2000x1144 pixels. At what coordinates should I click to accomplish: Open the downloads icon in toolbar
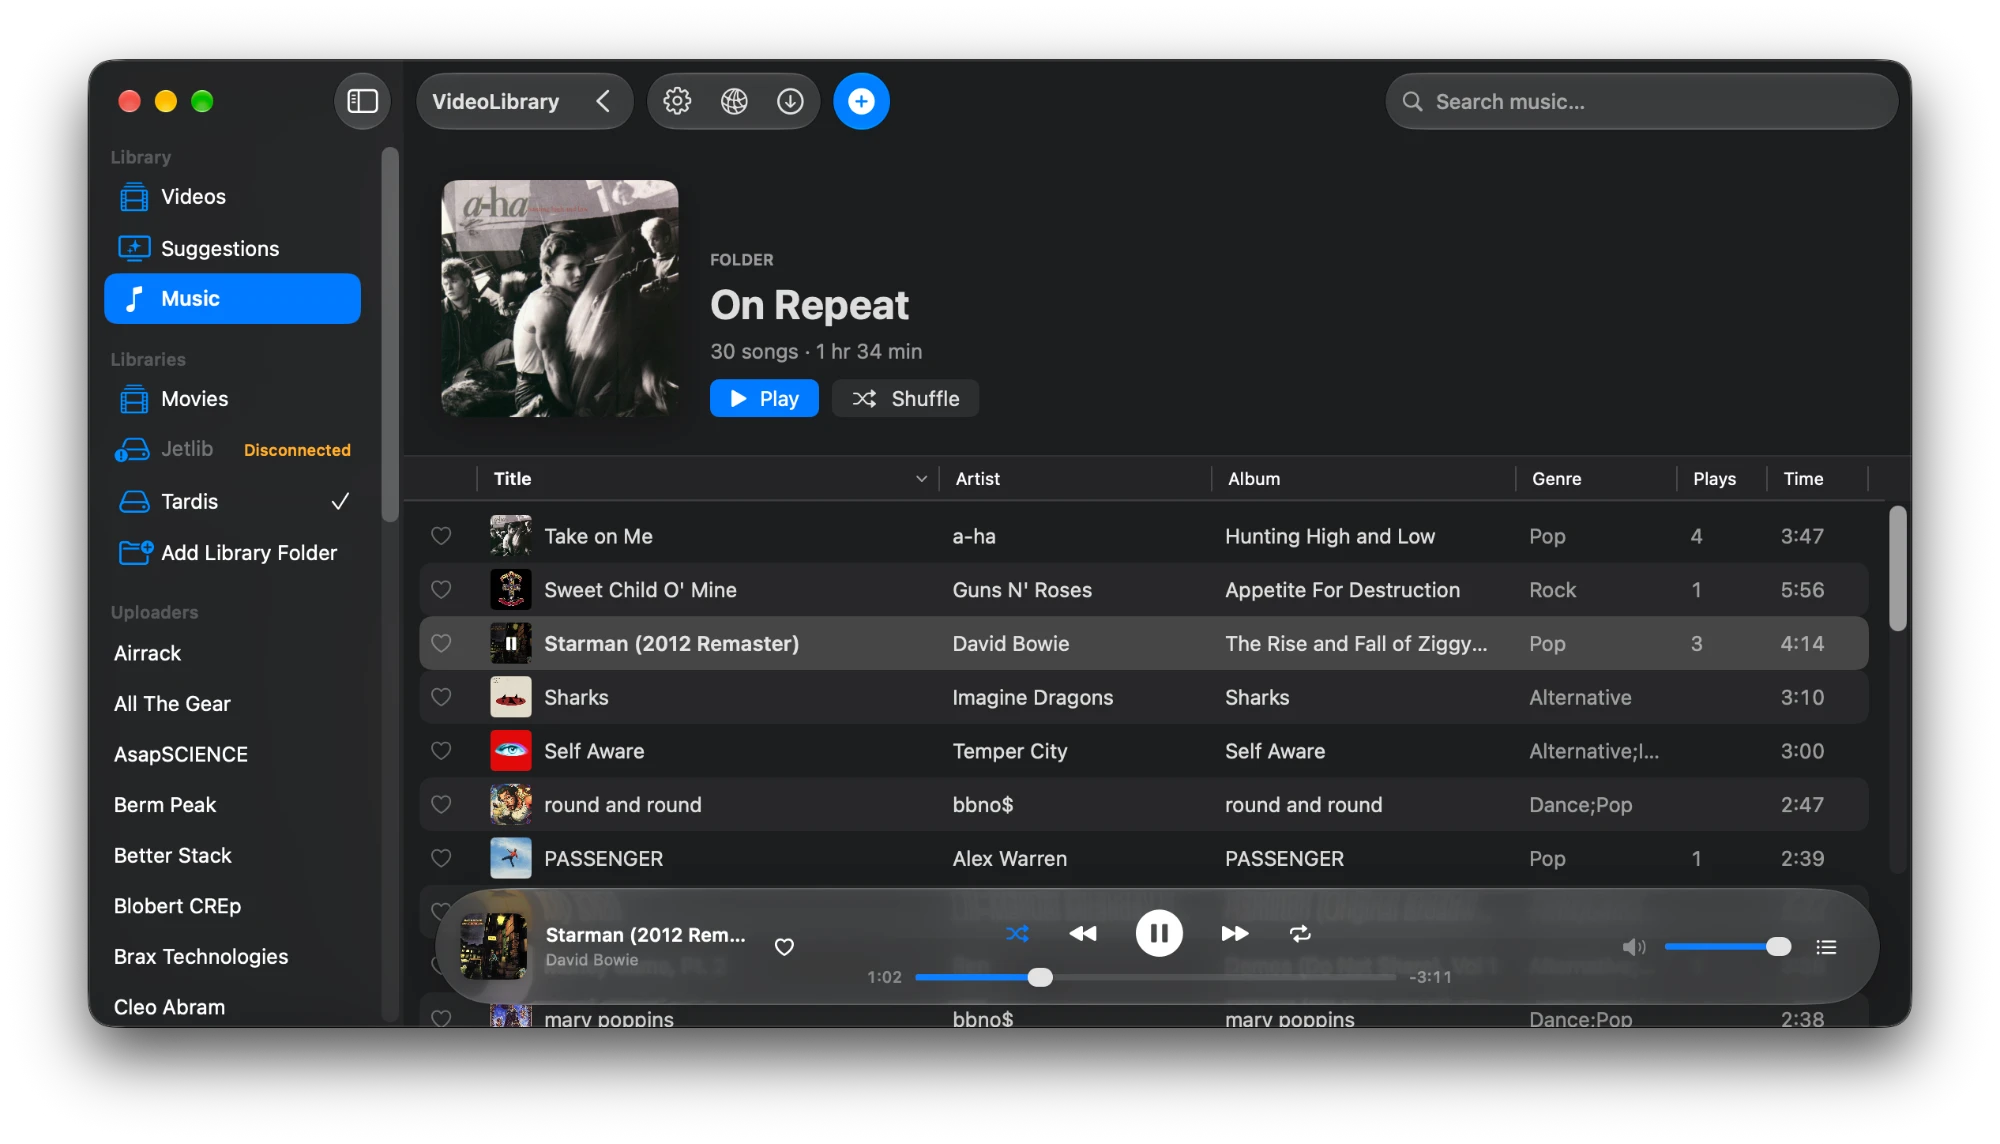[x=790, y=101]
